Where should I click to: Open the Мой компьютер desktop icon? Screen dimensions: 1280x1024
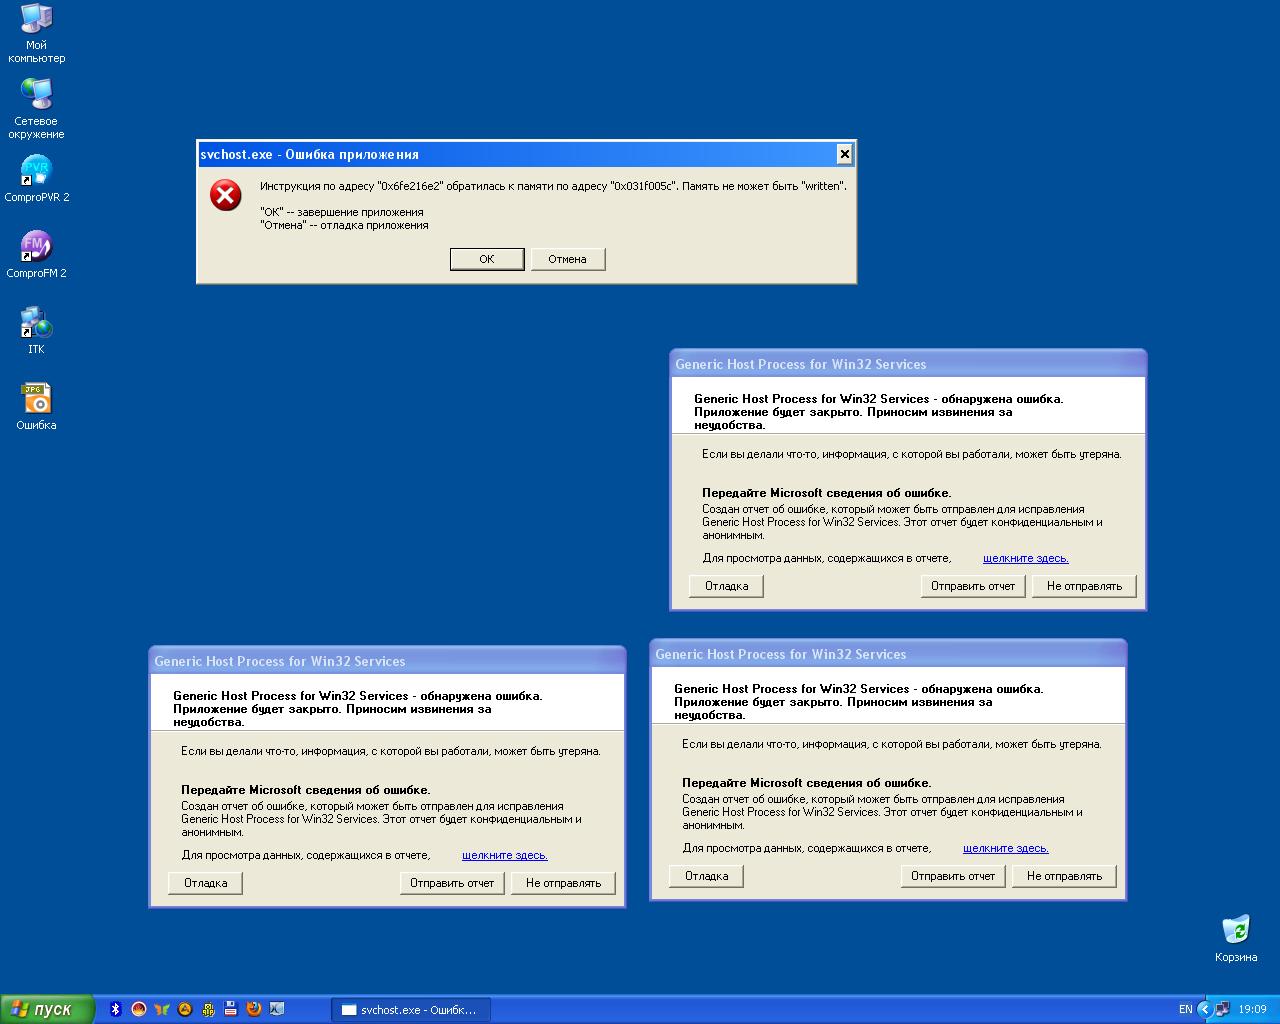36,20
